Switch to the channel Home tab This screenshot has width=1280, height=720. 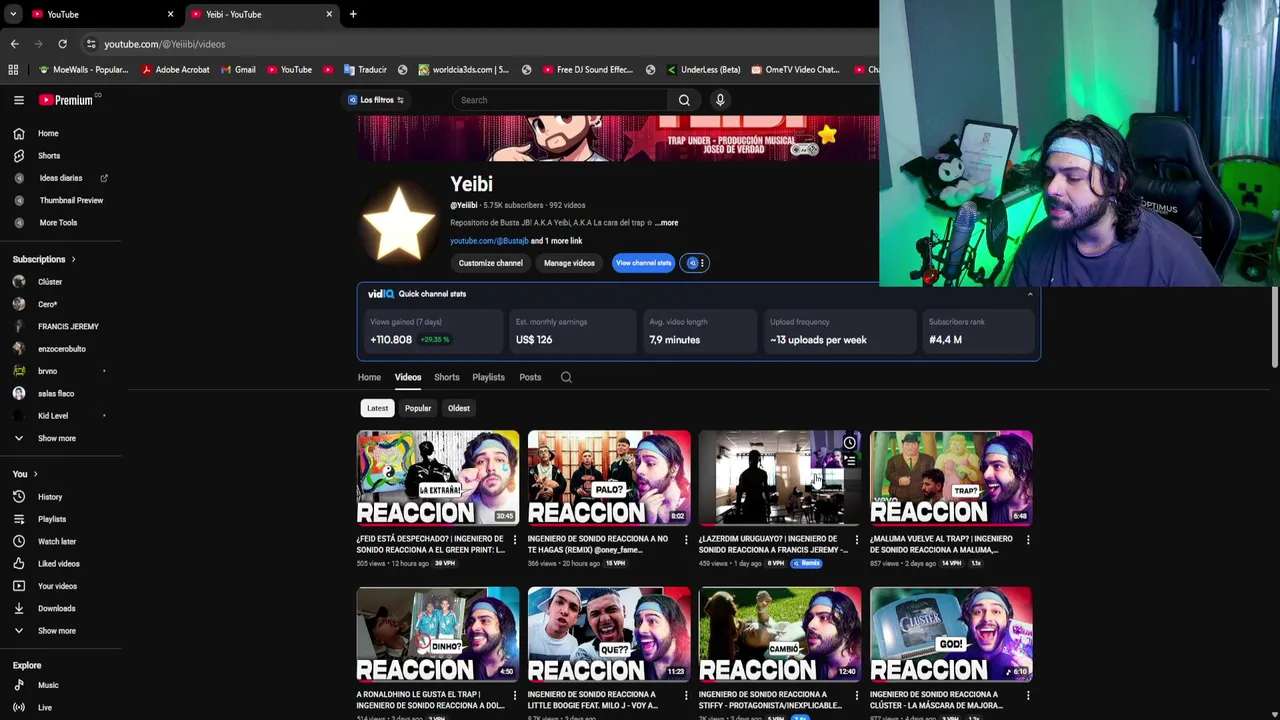(369, 377)
